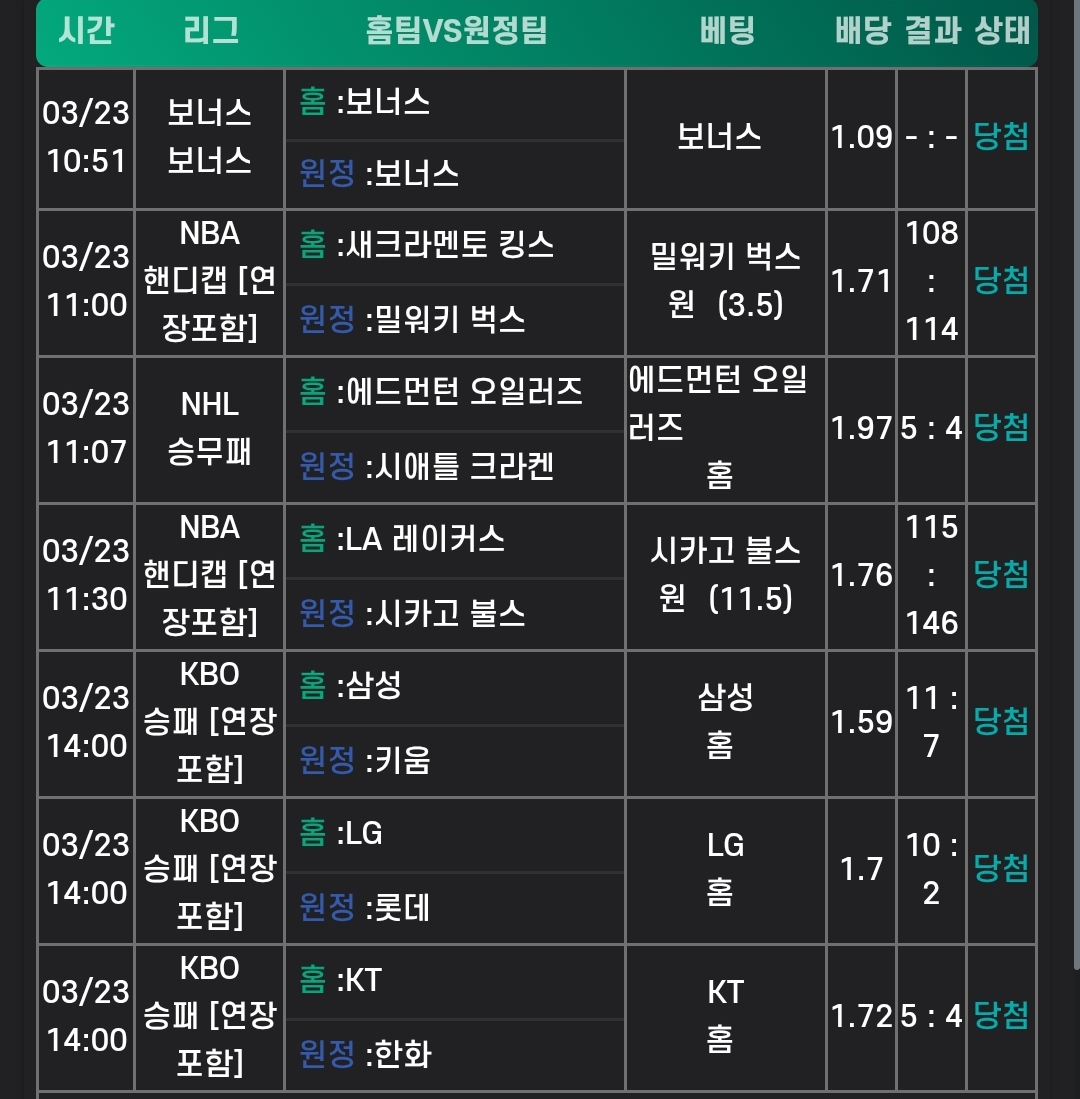The image size is (1080, 1099).
Task: Select away team 한화
Action: pyautogui.click(x=398, y=1054)
